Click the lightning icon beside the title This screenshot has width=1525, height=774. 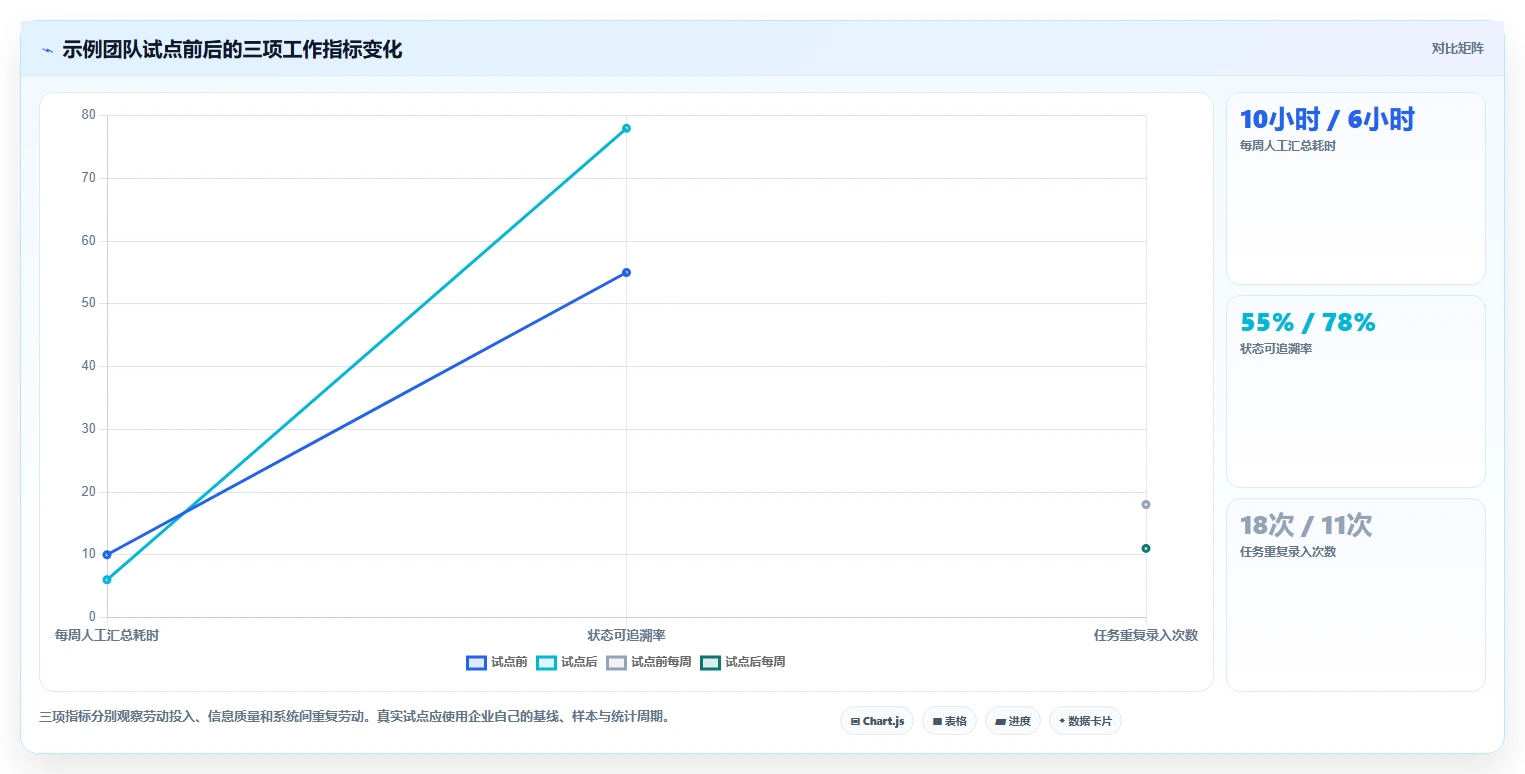click(x=48, y=50)
